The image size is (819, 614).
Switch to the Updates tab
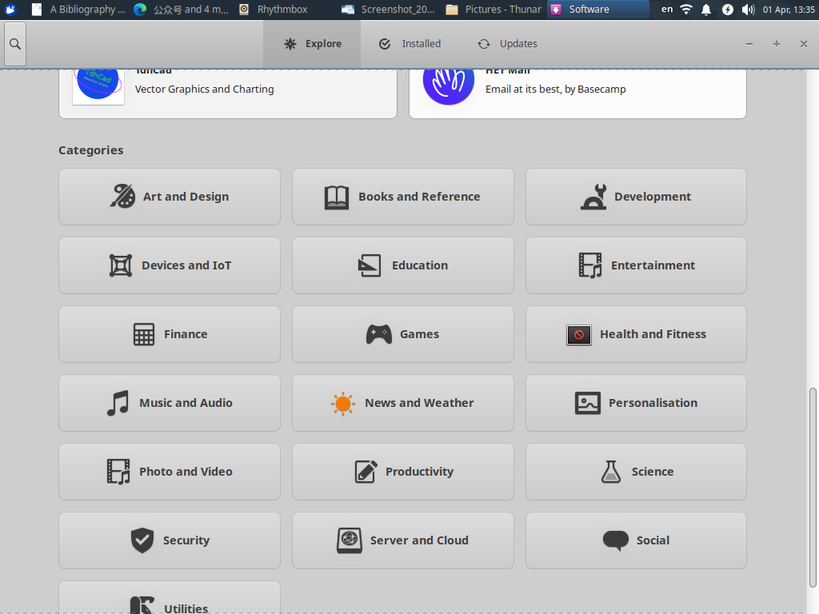(x=507, y=44)
